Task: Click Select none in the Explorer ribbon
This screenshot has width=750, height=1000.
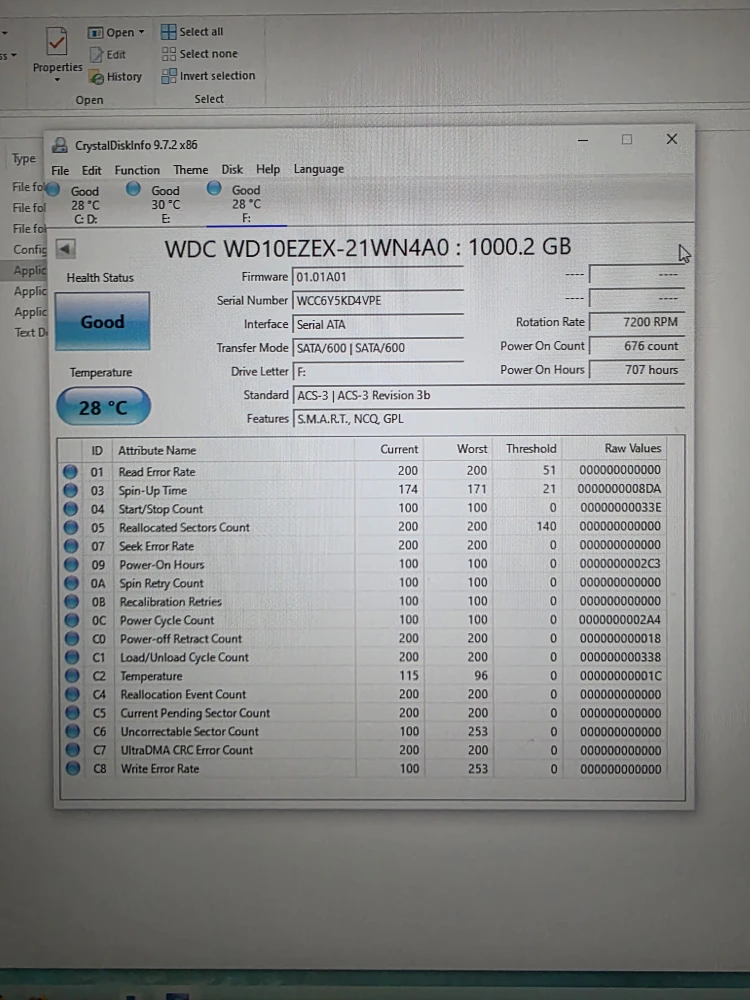Action: pos(199,54)
